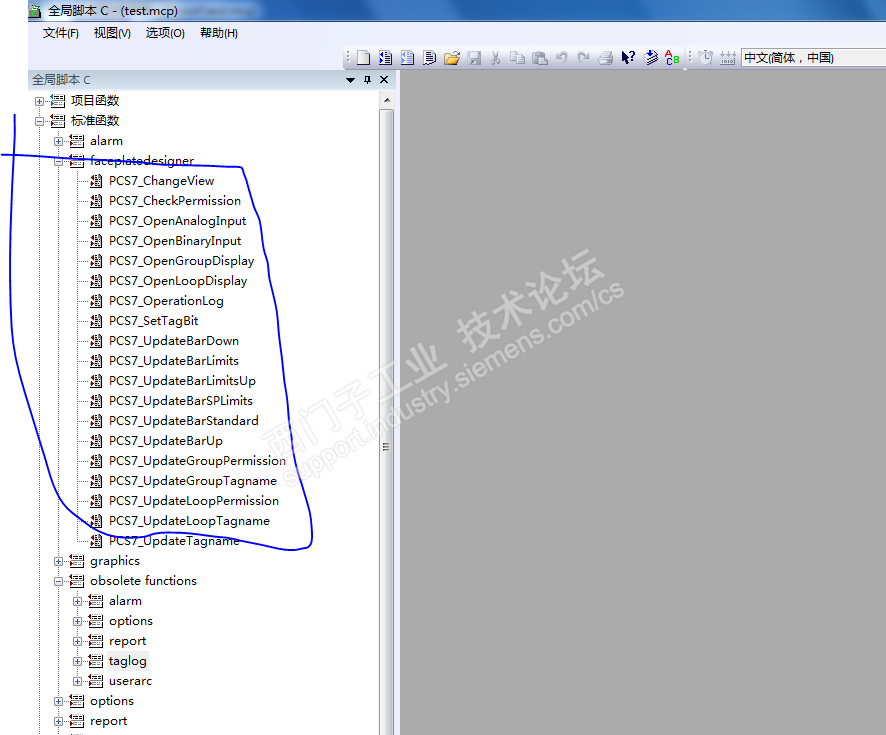Expand the top alarm node under 标准函数
886x735 pixels.
[58, 141]
